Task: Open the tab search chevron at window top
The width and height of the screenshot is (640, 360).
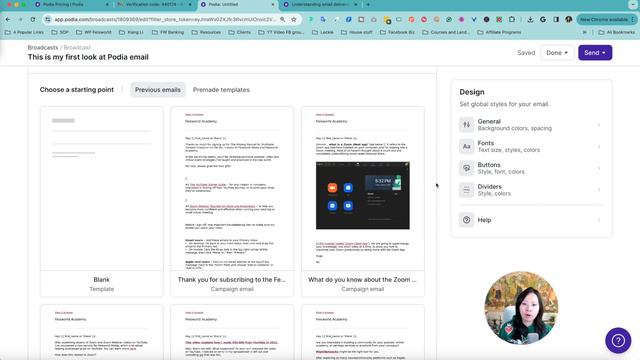Action: pyautogui.click(x=632, y=4)
